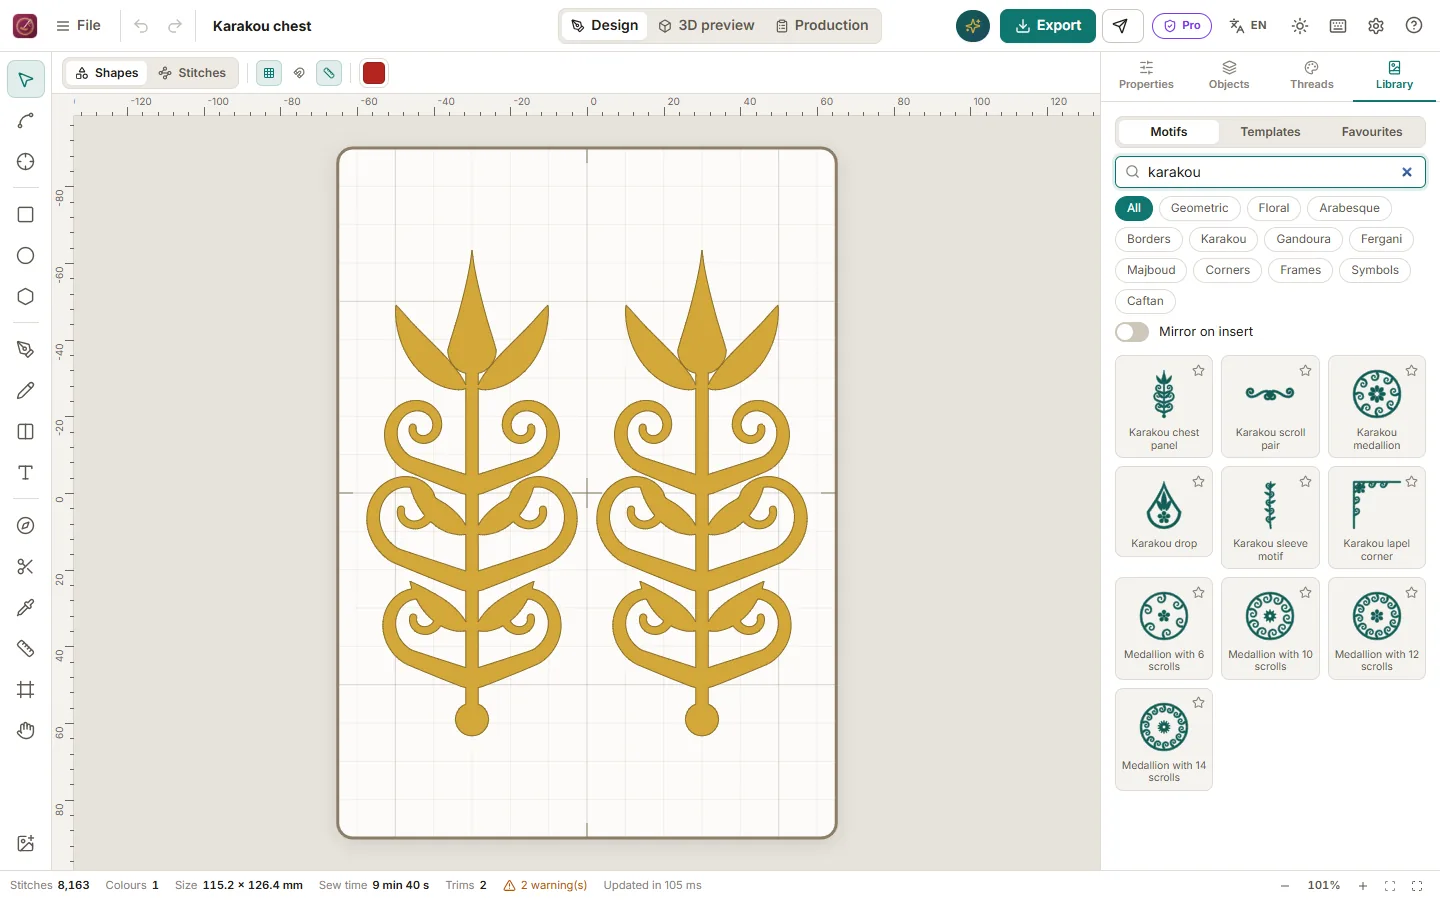Filter motifs by Floral chip

[1273, 208]
